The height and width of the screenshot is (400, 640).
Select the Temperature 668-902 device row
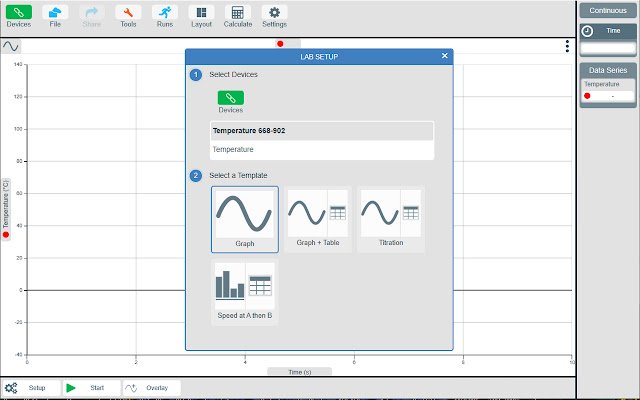point(322,131)
